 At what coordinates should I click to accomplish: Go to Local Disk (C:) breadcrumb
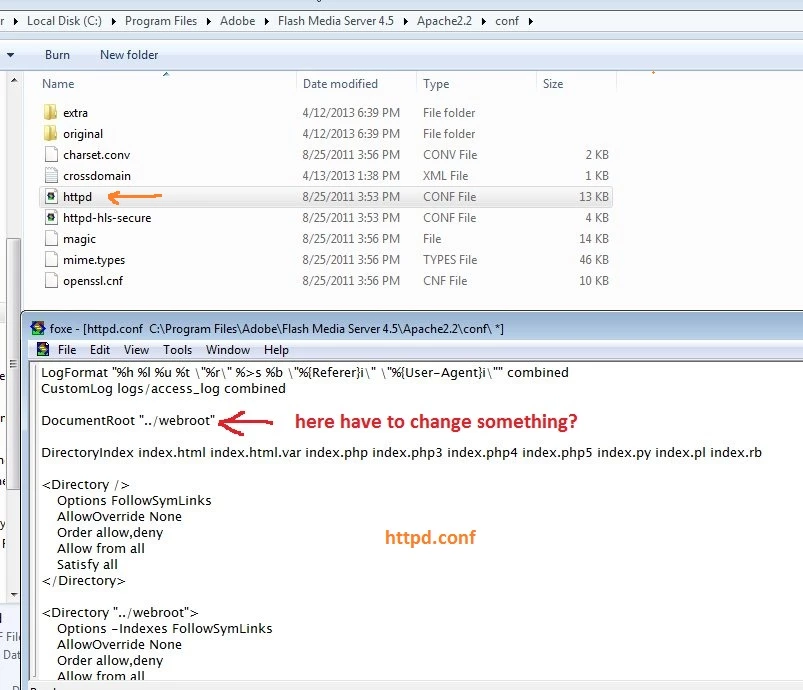tap(65, 21)
